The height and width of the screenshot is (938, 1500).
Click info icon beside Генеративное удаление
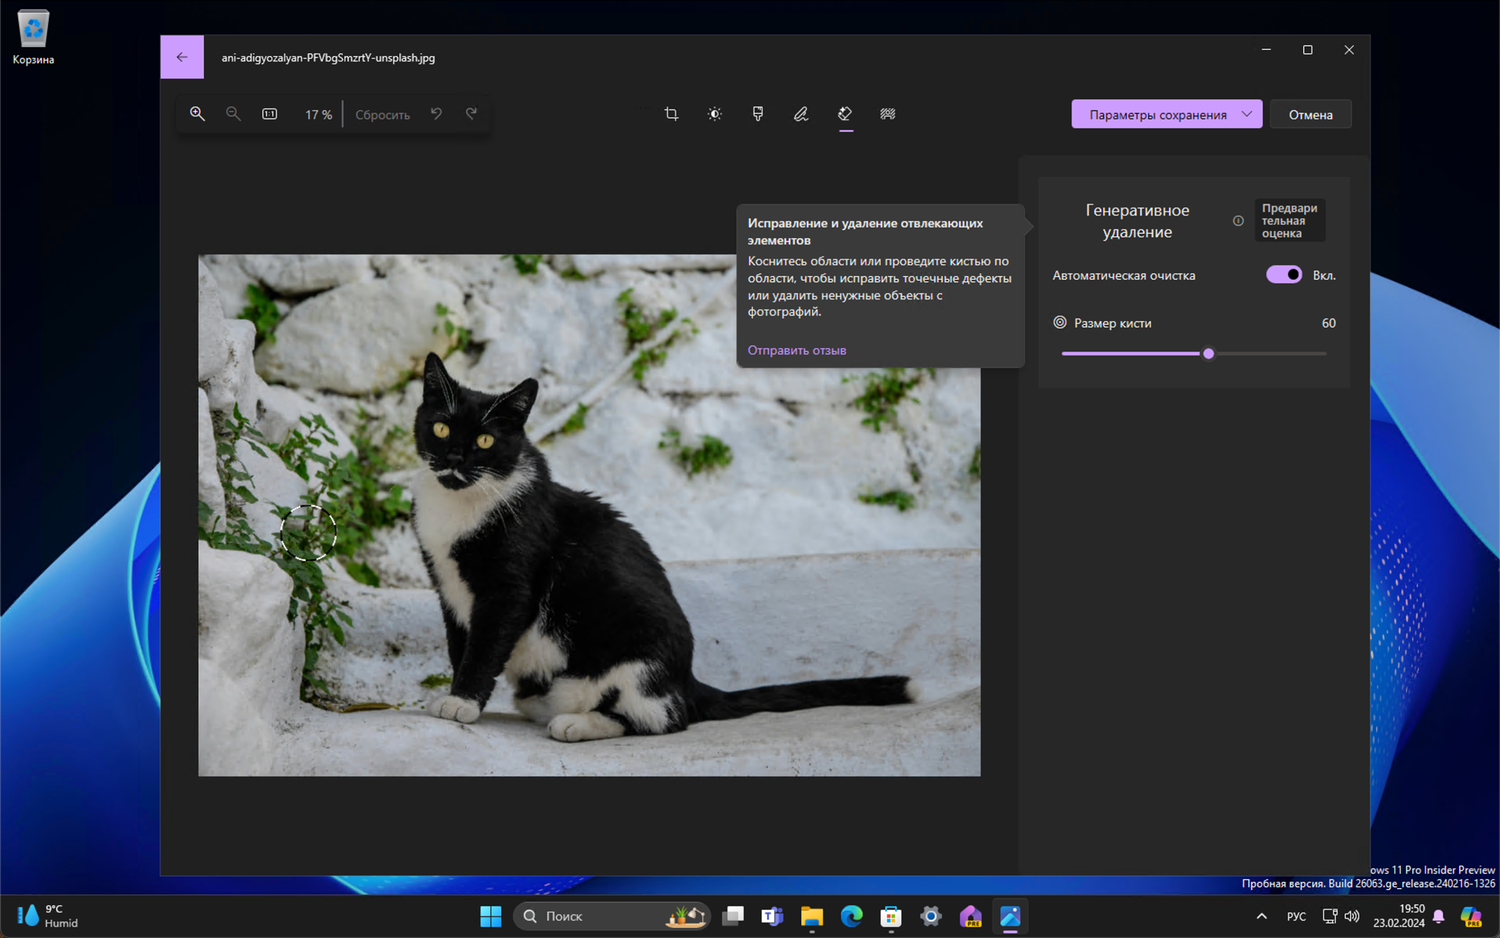(x=1238, y=221)
